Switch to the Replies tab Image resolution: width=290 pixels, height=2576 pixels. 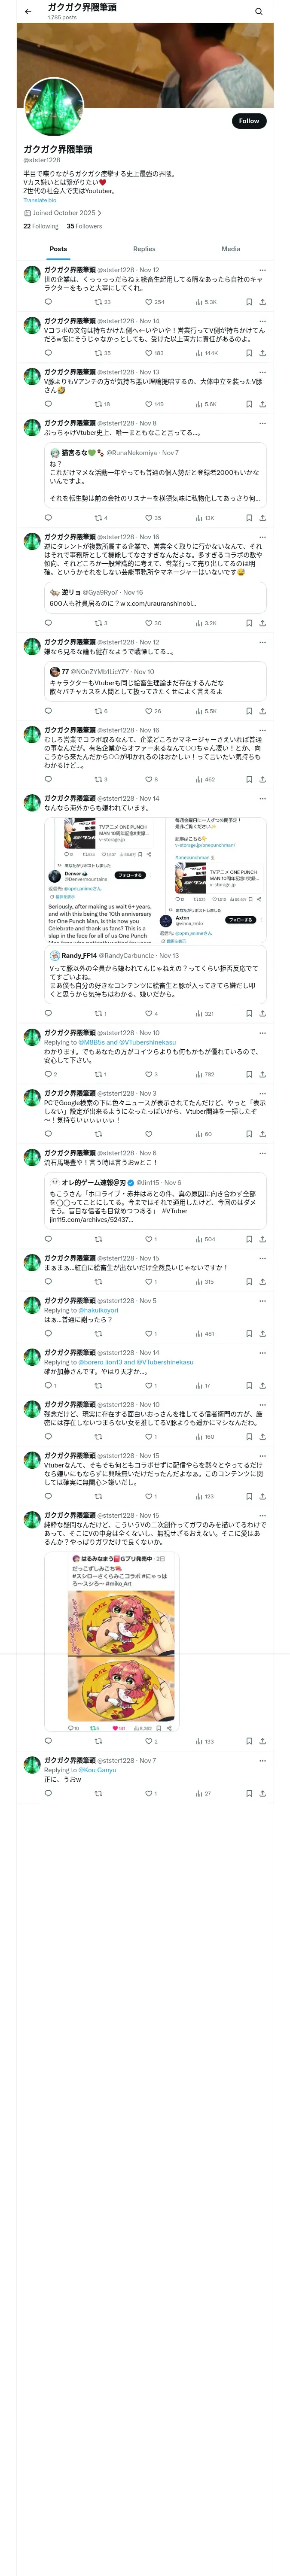tap(144, 249)
